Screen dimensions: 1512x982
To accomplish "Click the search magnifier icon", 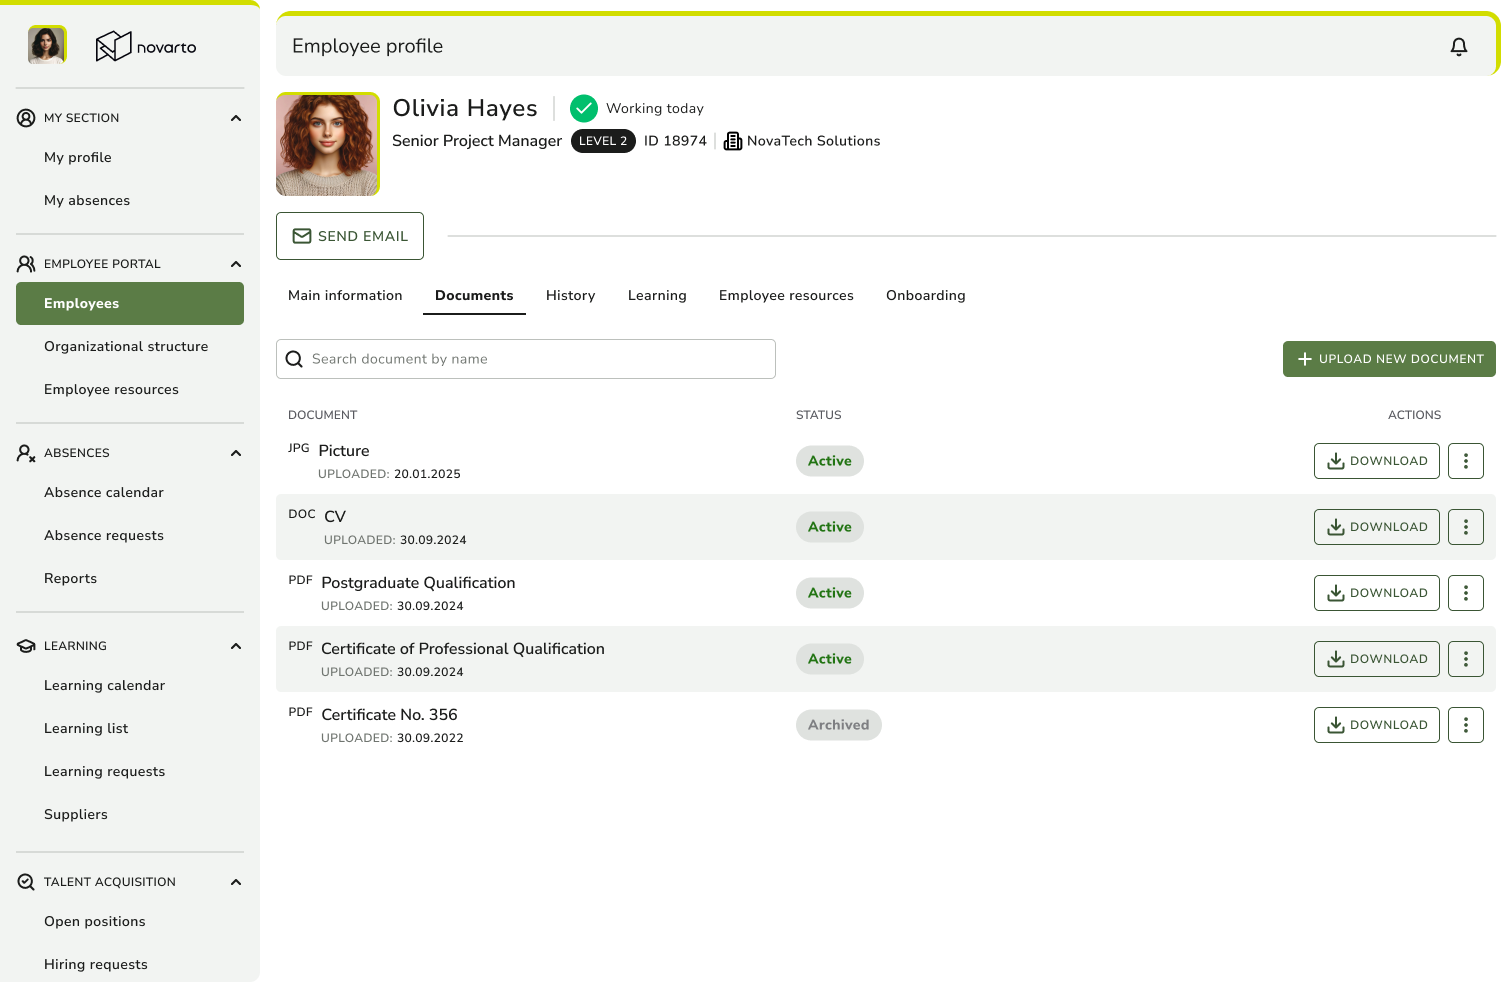I will point(294,359).
